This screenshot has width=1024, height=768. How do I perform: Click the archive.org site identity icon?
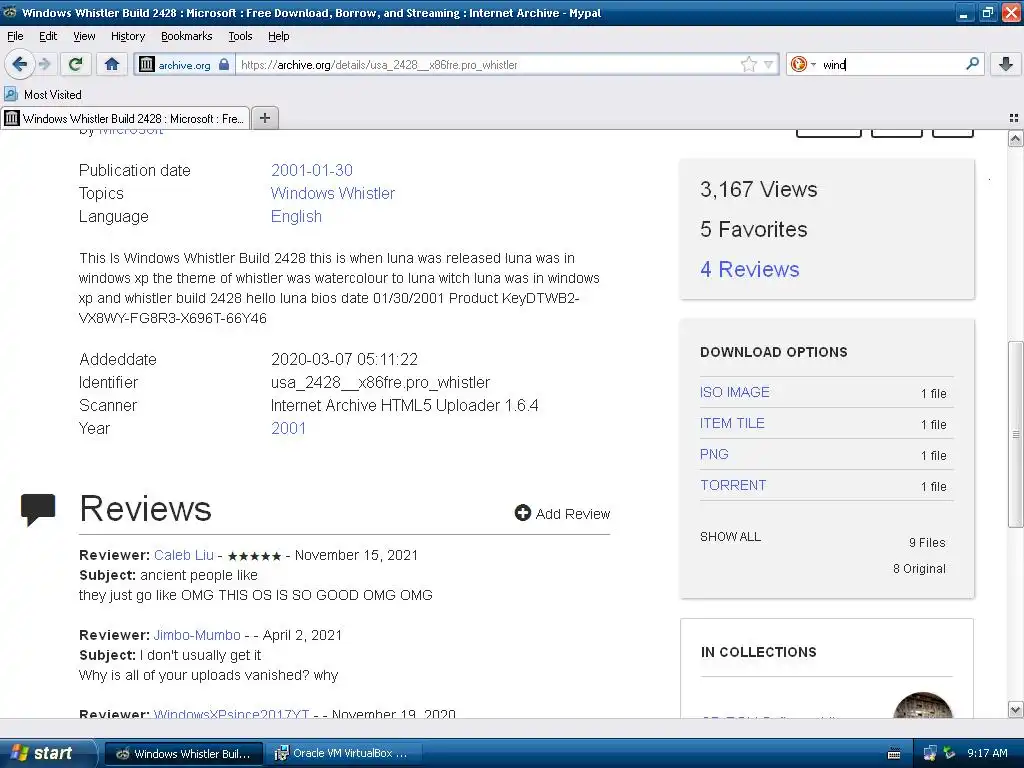coord(147,64)
